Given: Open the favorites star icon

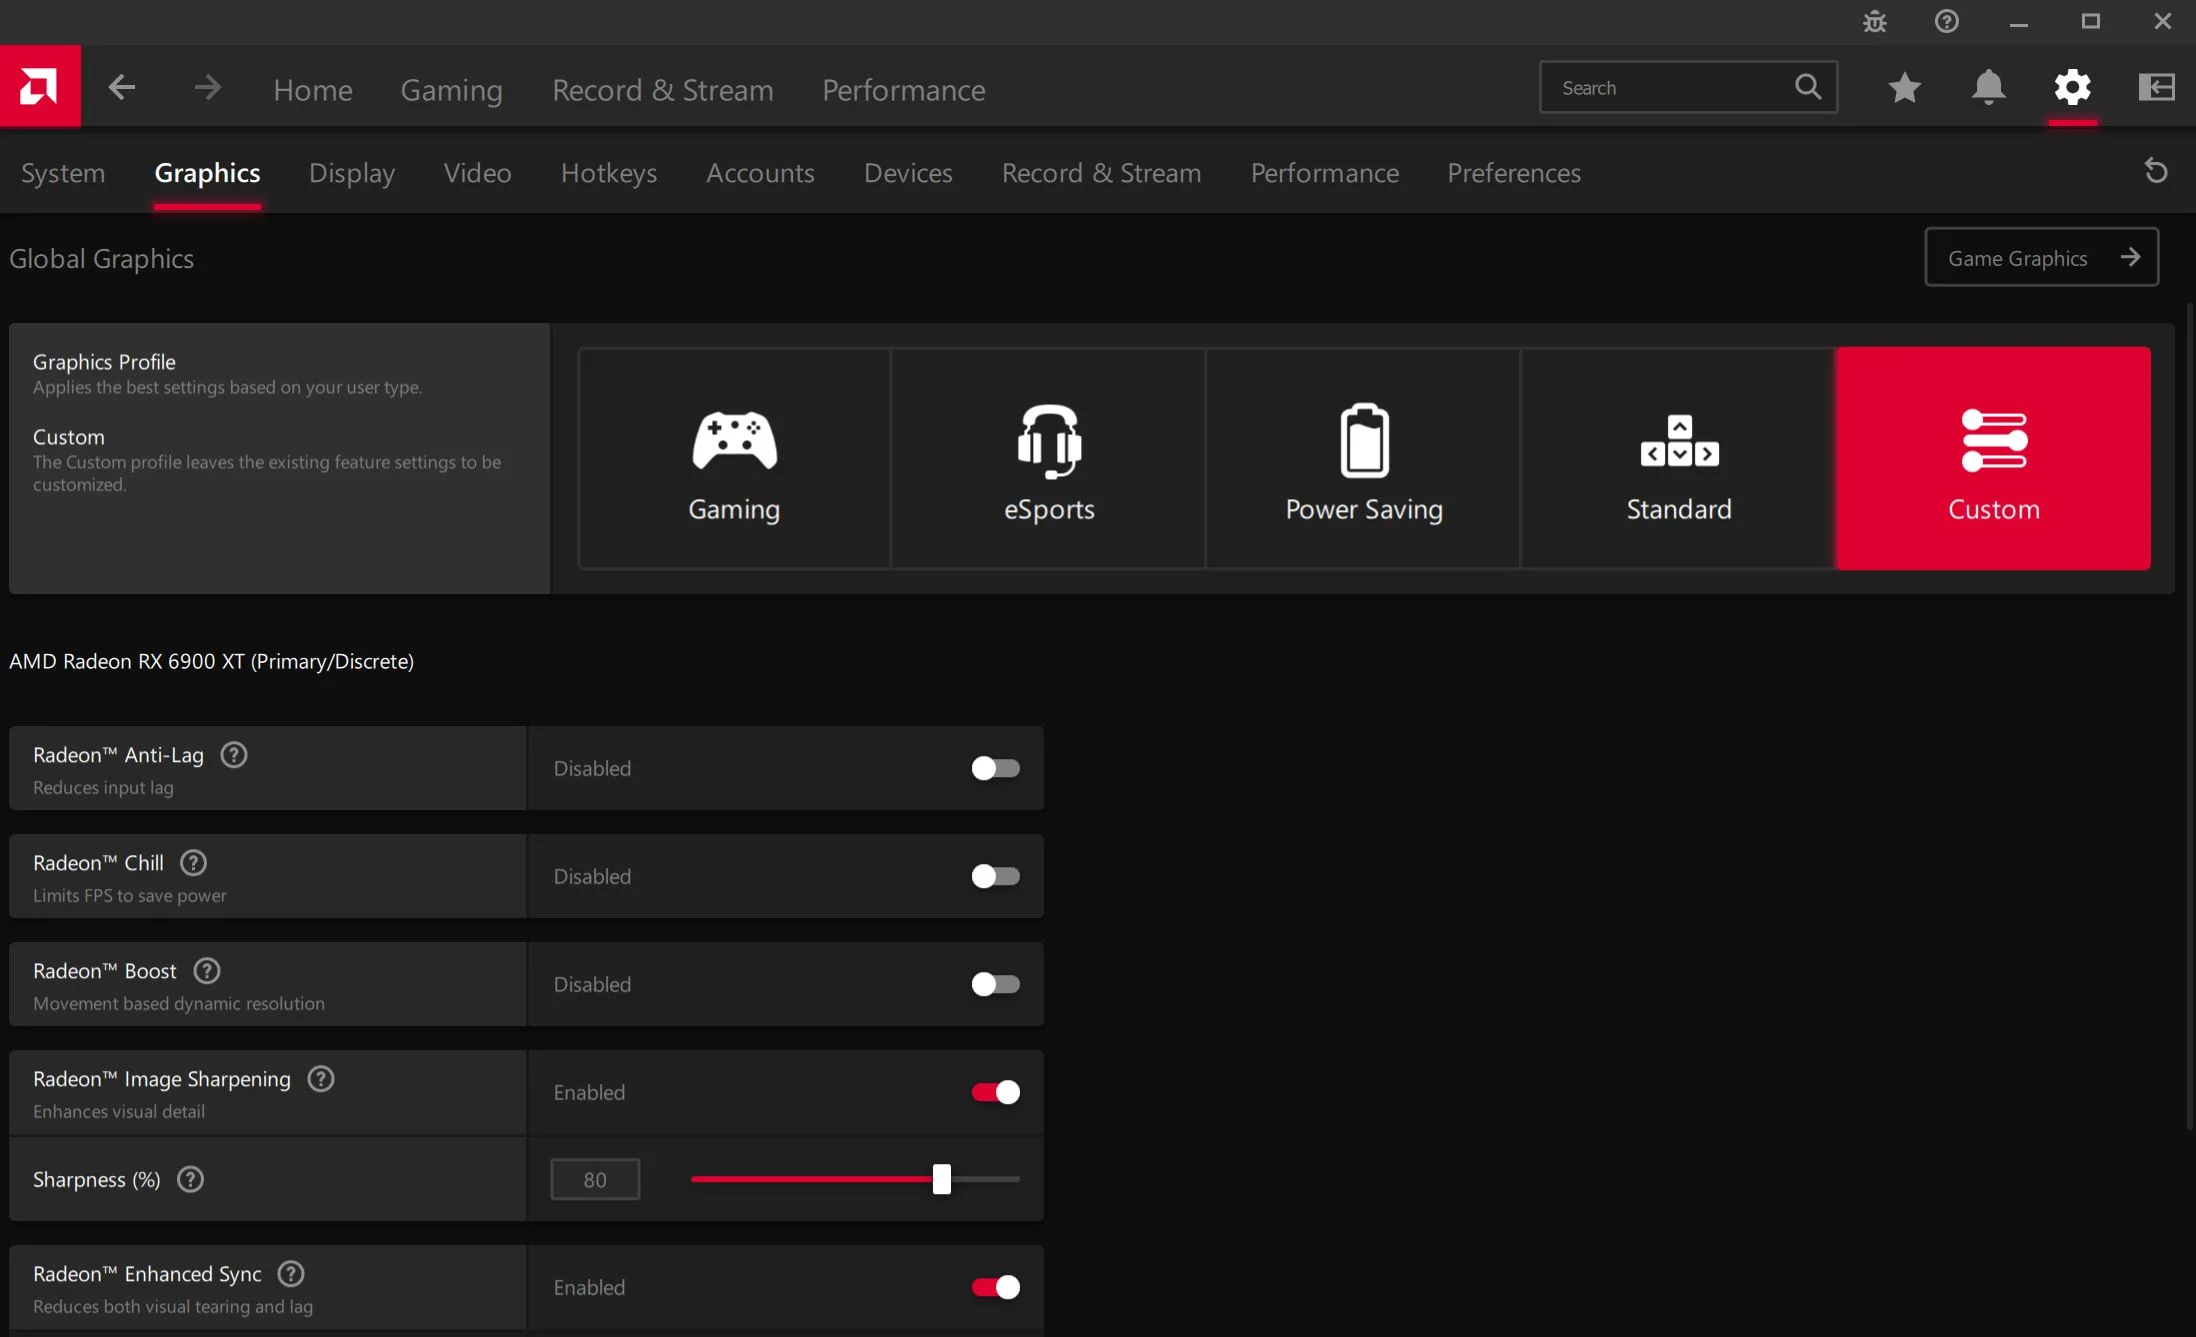Looking at the screenshot, I should [1904, 88].
